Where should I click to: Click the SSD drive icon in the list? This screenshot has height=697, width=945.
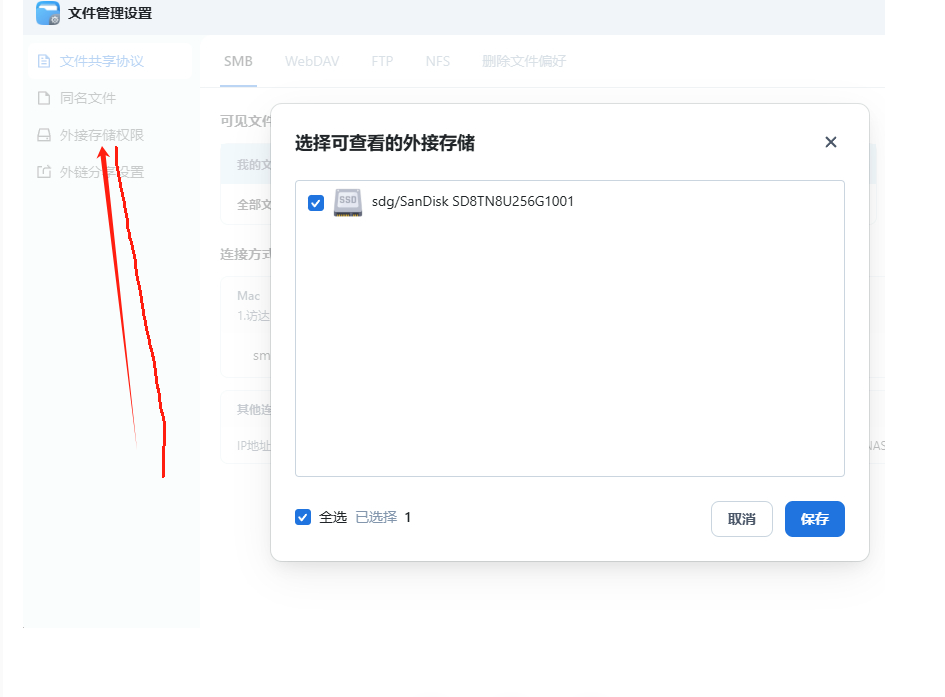click(x=348, y=202)
